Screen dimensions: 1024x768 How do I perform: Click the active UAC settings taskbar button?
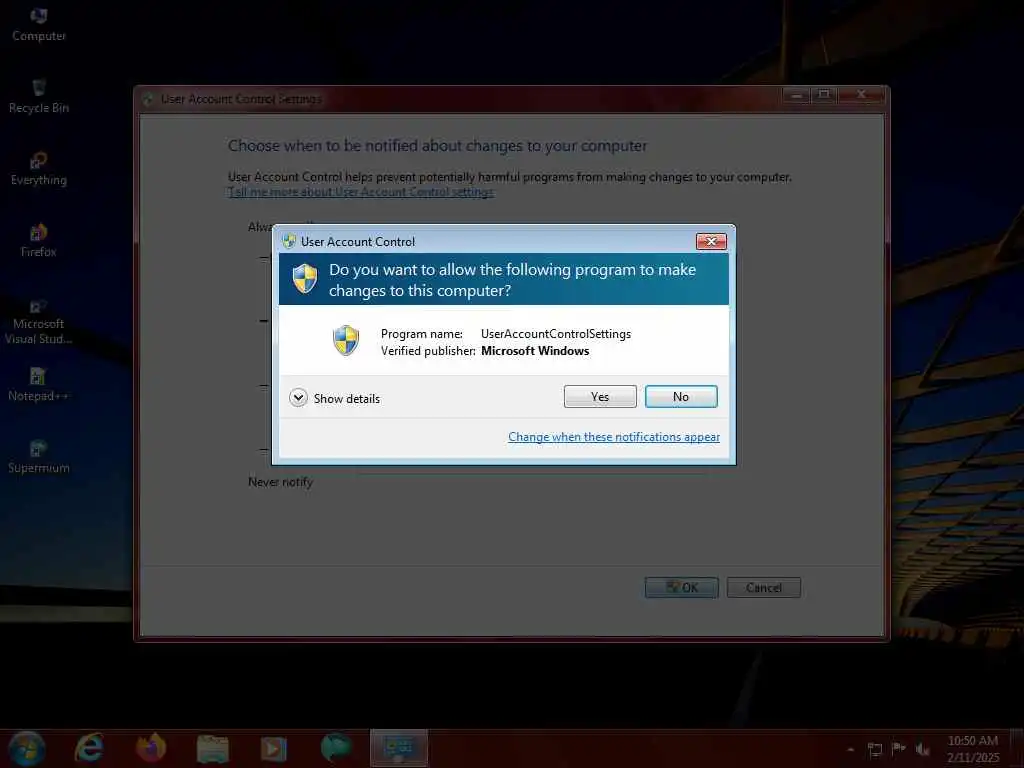tap(399, 748)
